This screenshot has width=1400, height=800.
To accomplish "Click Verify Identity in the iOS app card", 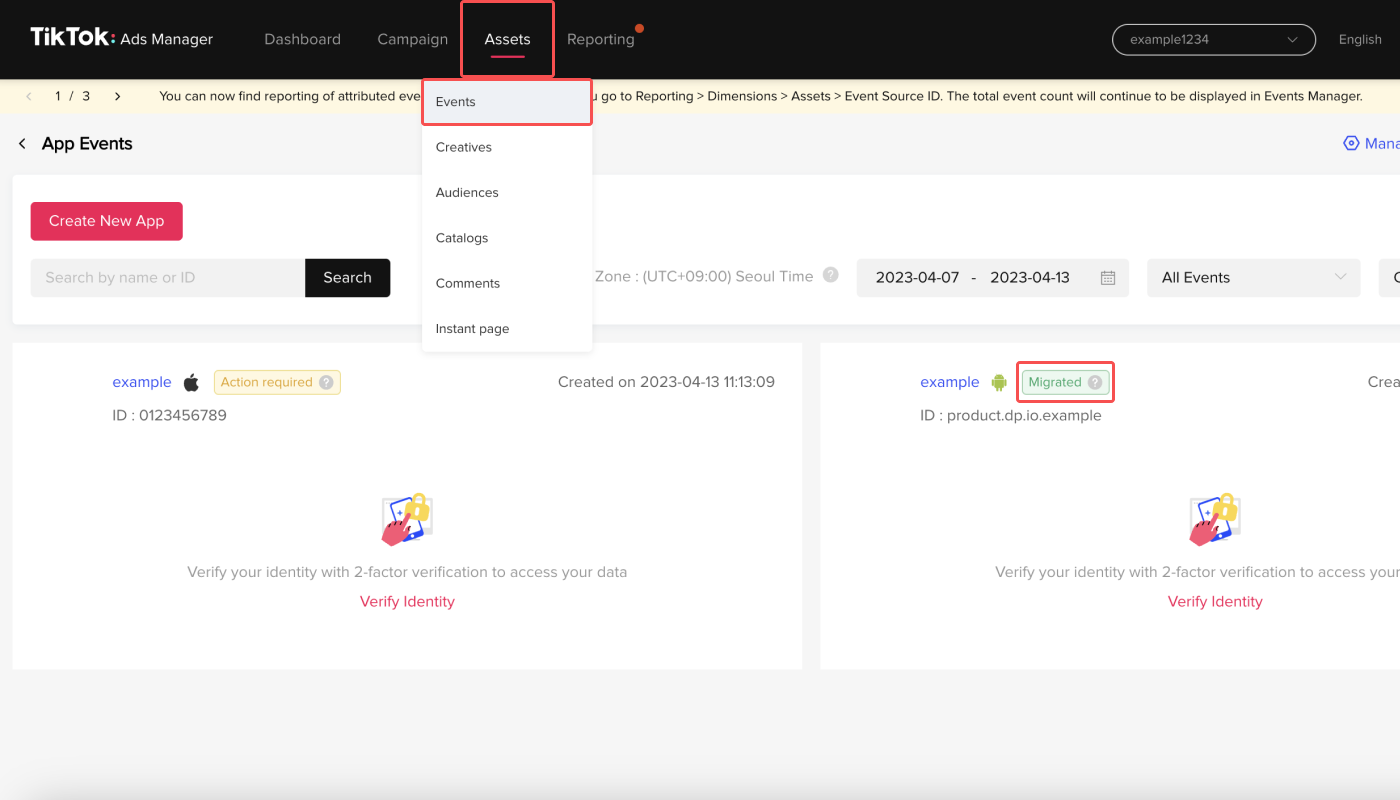I will click(x=407, y=601).
